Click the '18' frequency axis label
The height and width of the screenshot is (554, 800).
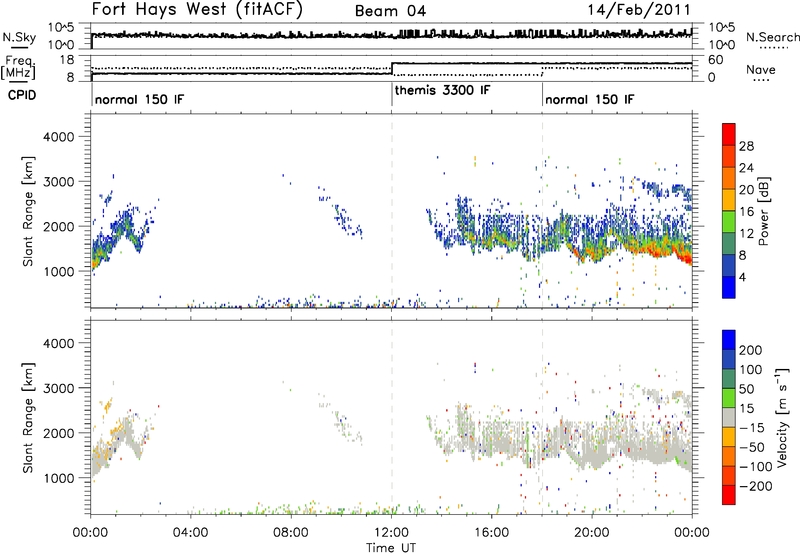click(66, 60)
